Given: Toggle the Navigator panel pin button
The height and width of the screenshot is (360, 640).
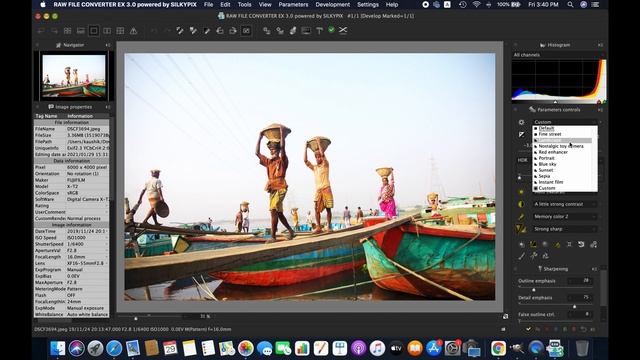Looking at the screenshot, I should coord(108,45).
